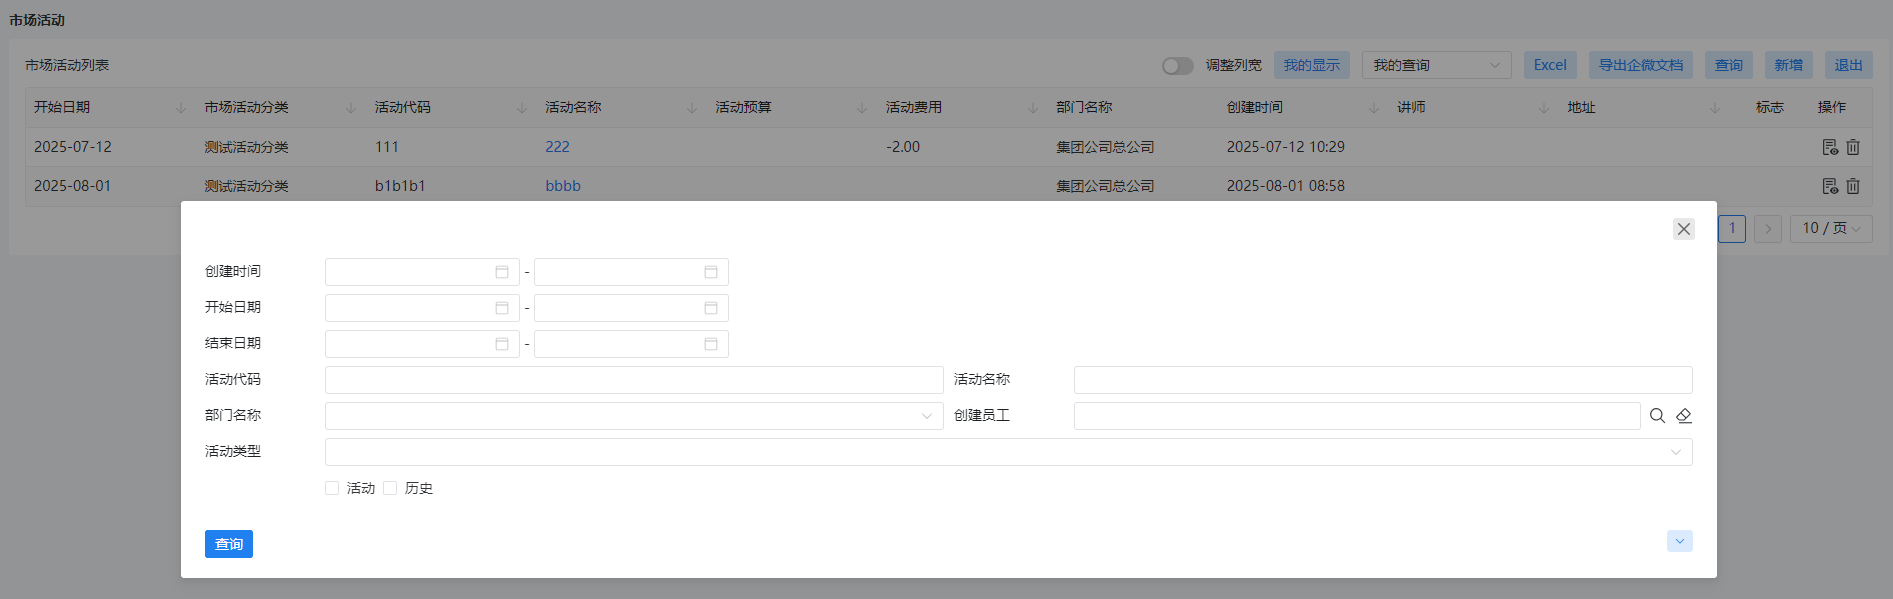Viewport: 1893px width, 599px height.
Task: Click the blue 查询 button in dialog
Action: (x=229, y=544)
